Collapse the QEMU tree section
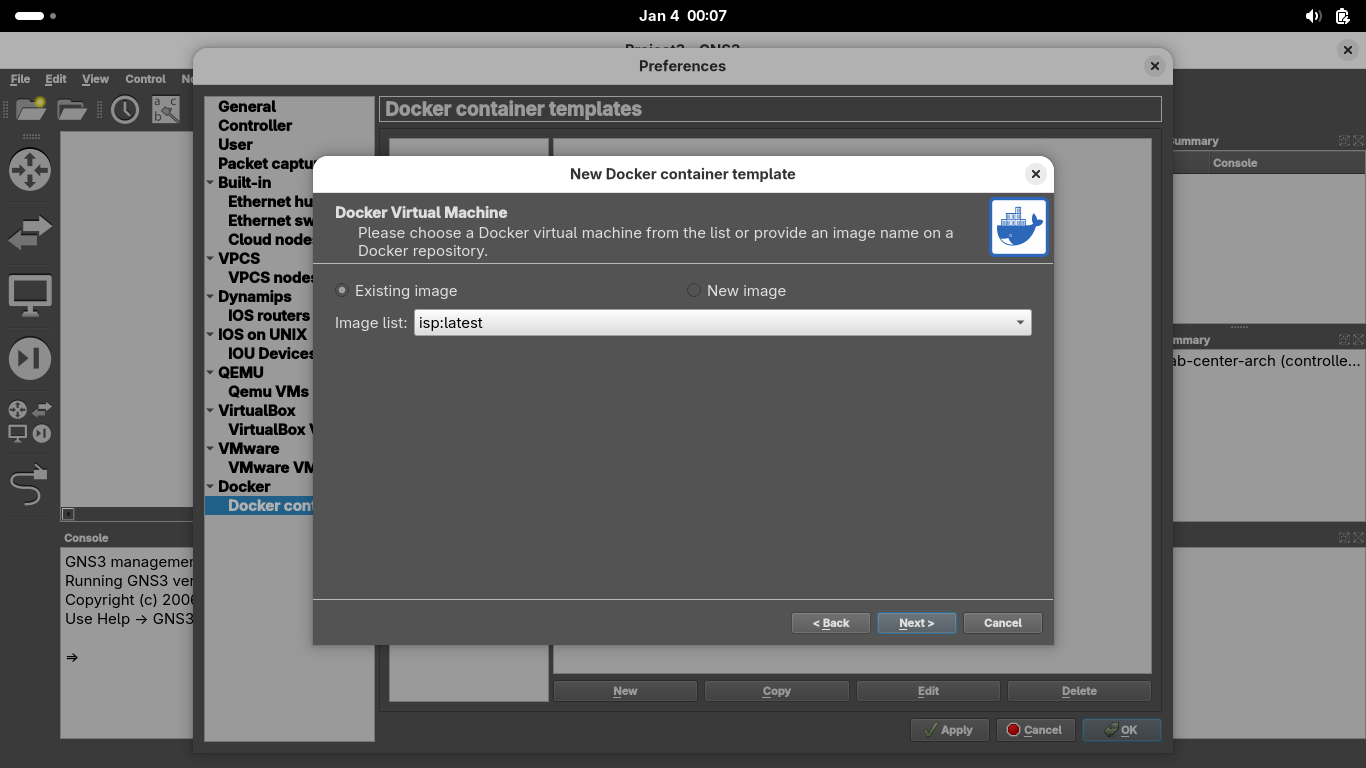The height and width of the screenshot is (768, 1366). click(x=210, y=373)
